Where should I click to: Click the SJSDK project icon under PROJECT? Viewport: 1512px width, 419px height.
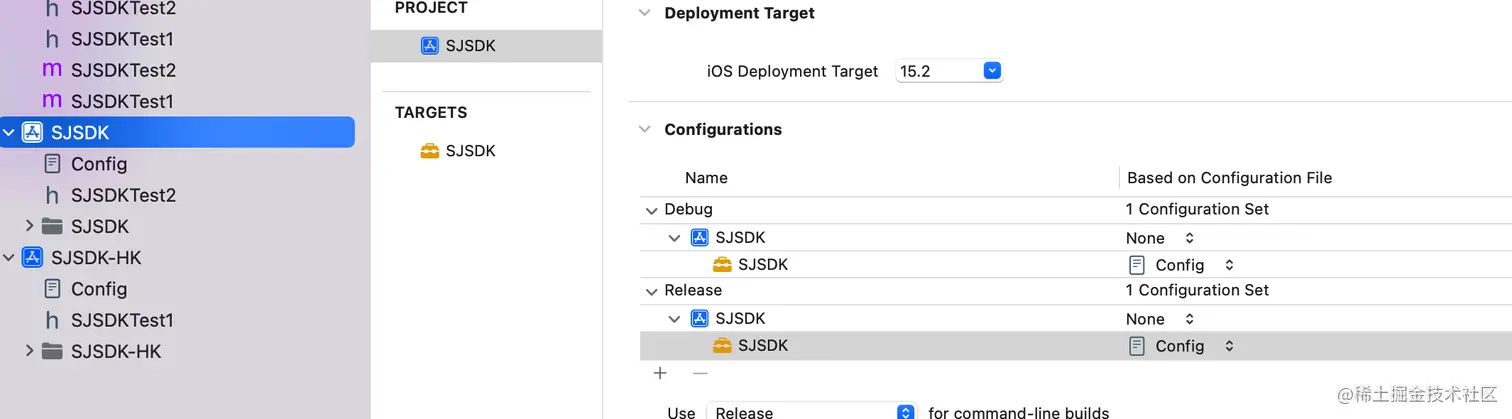point(430,46)
